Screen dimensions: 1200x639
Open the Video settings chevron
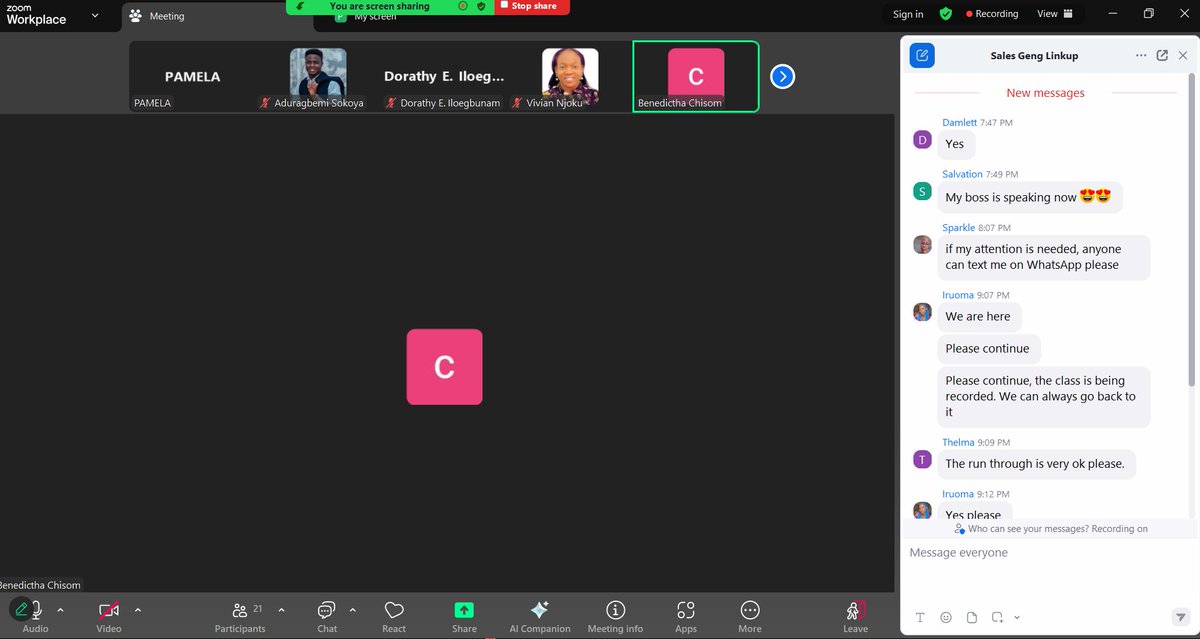pyautogui.click(x=137, y=609)
